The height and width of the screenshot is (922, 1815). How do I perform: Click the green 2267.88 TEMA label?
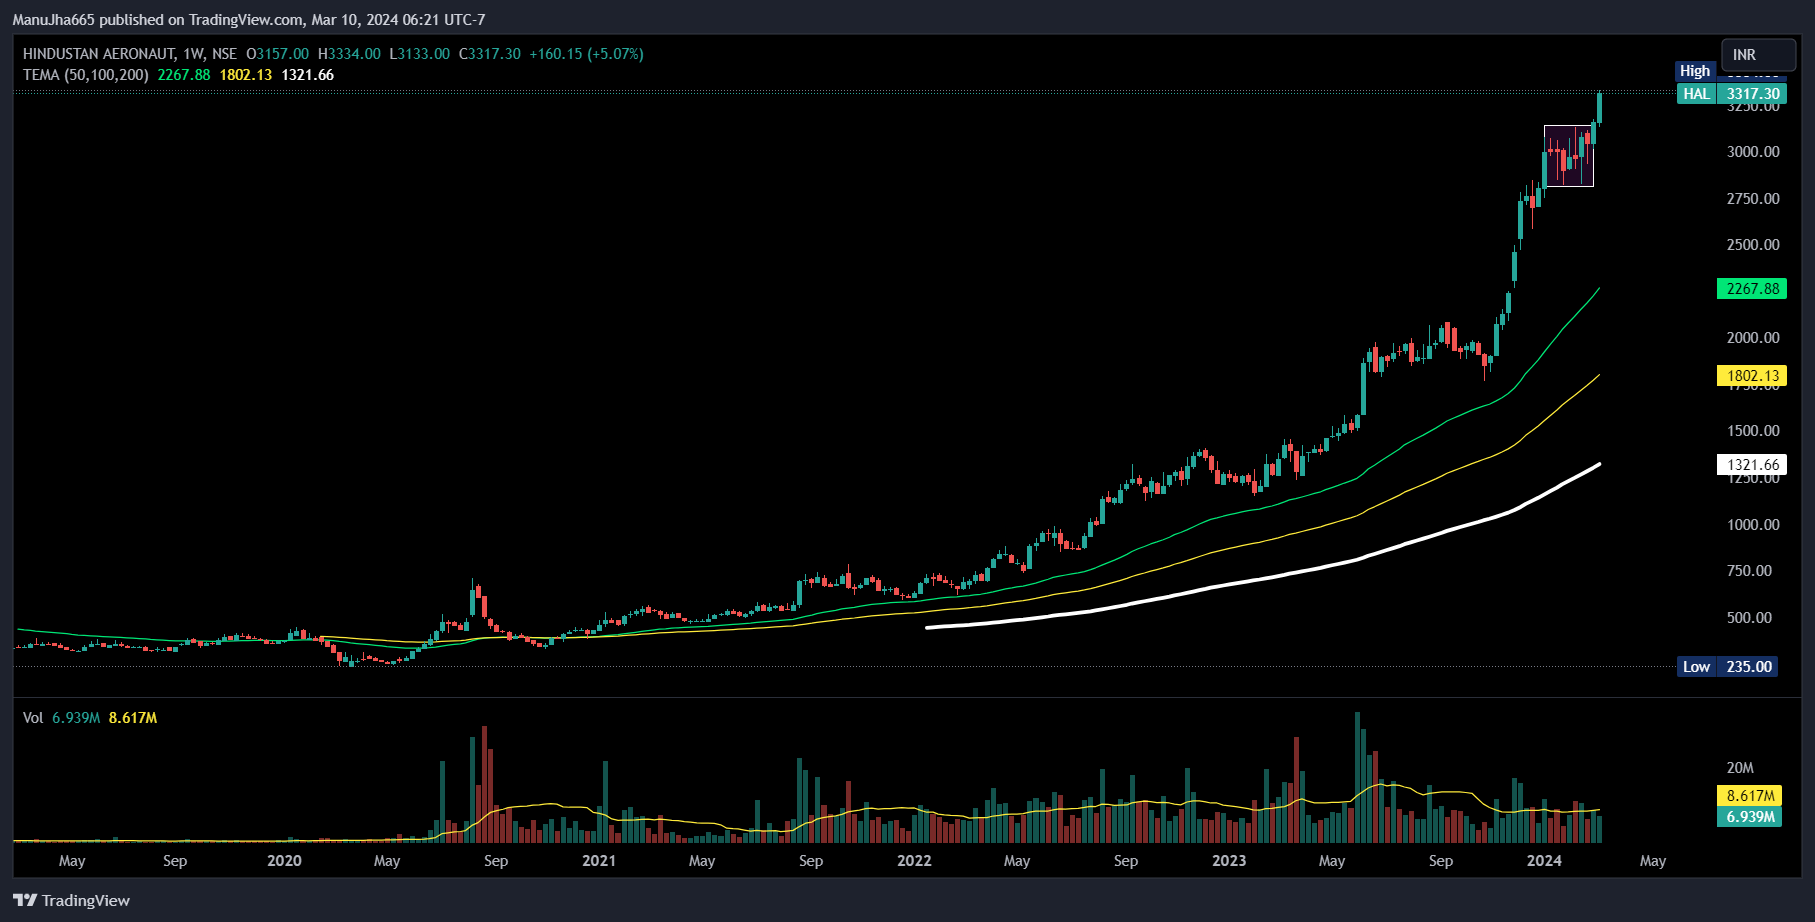pyautogui.click(x=1752, y=289)
